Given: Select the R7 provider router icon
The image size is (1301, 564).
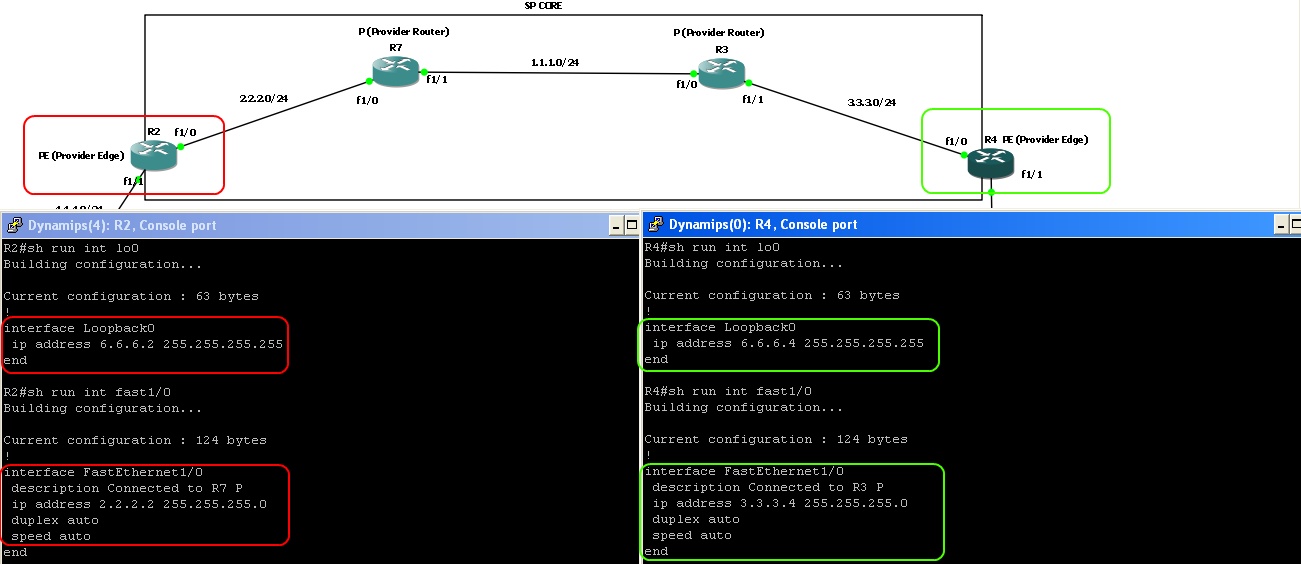Looking at the screenshot, I should point(396,71).
